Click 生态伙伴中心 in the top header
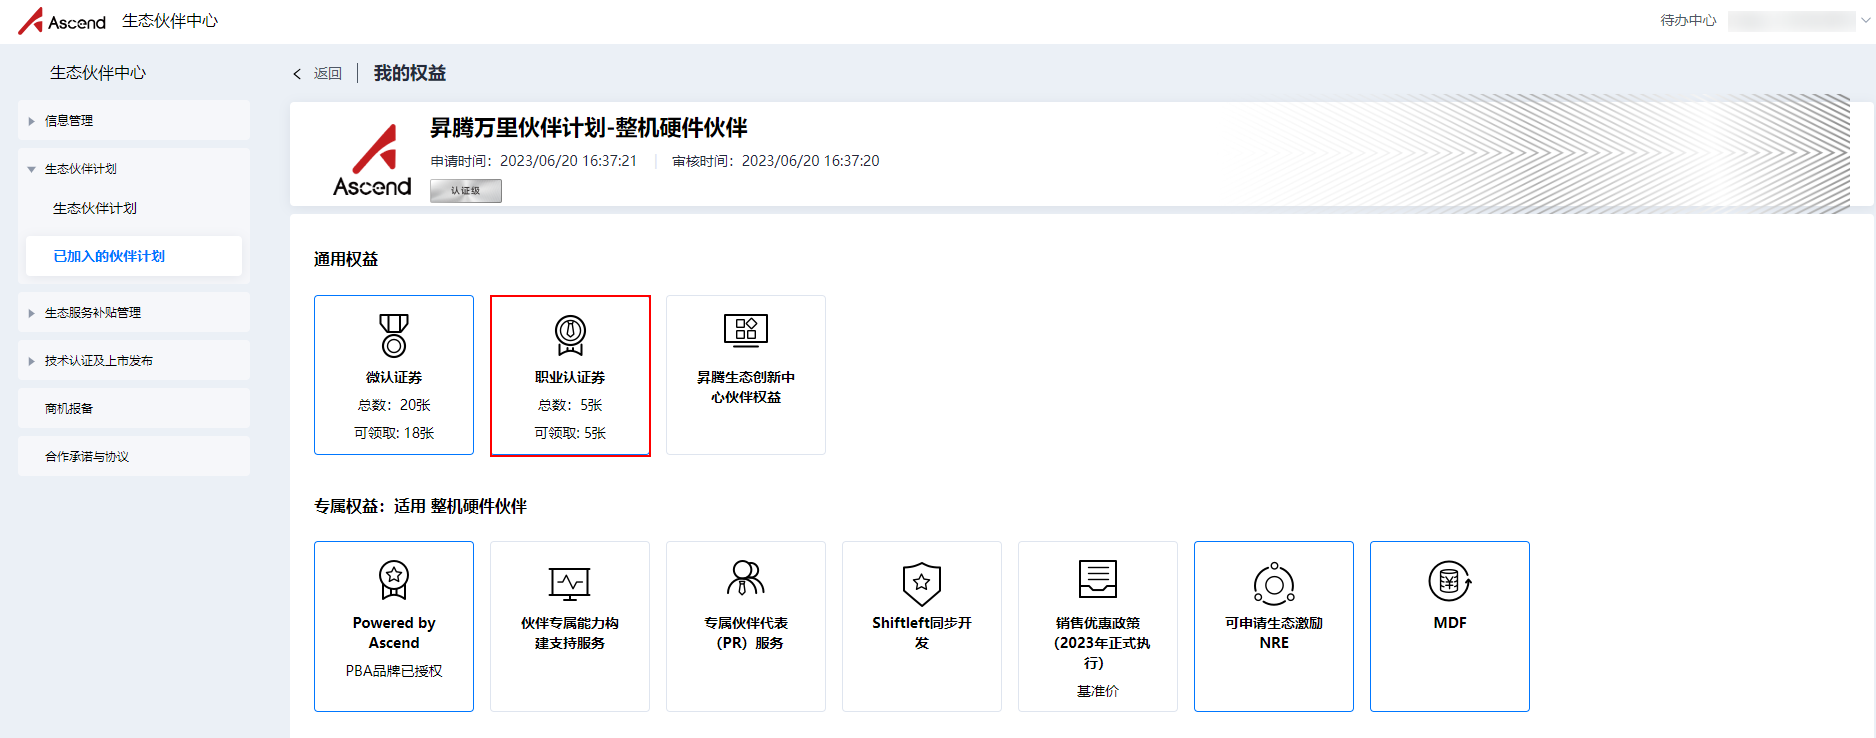 click(x=170, y=21)
